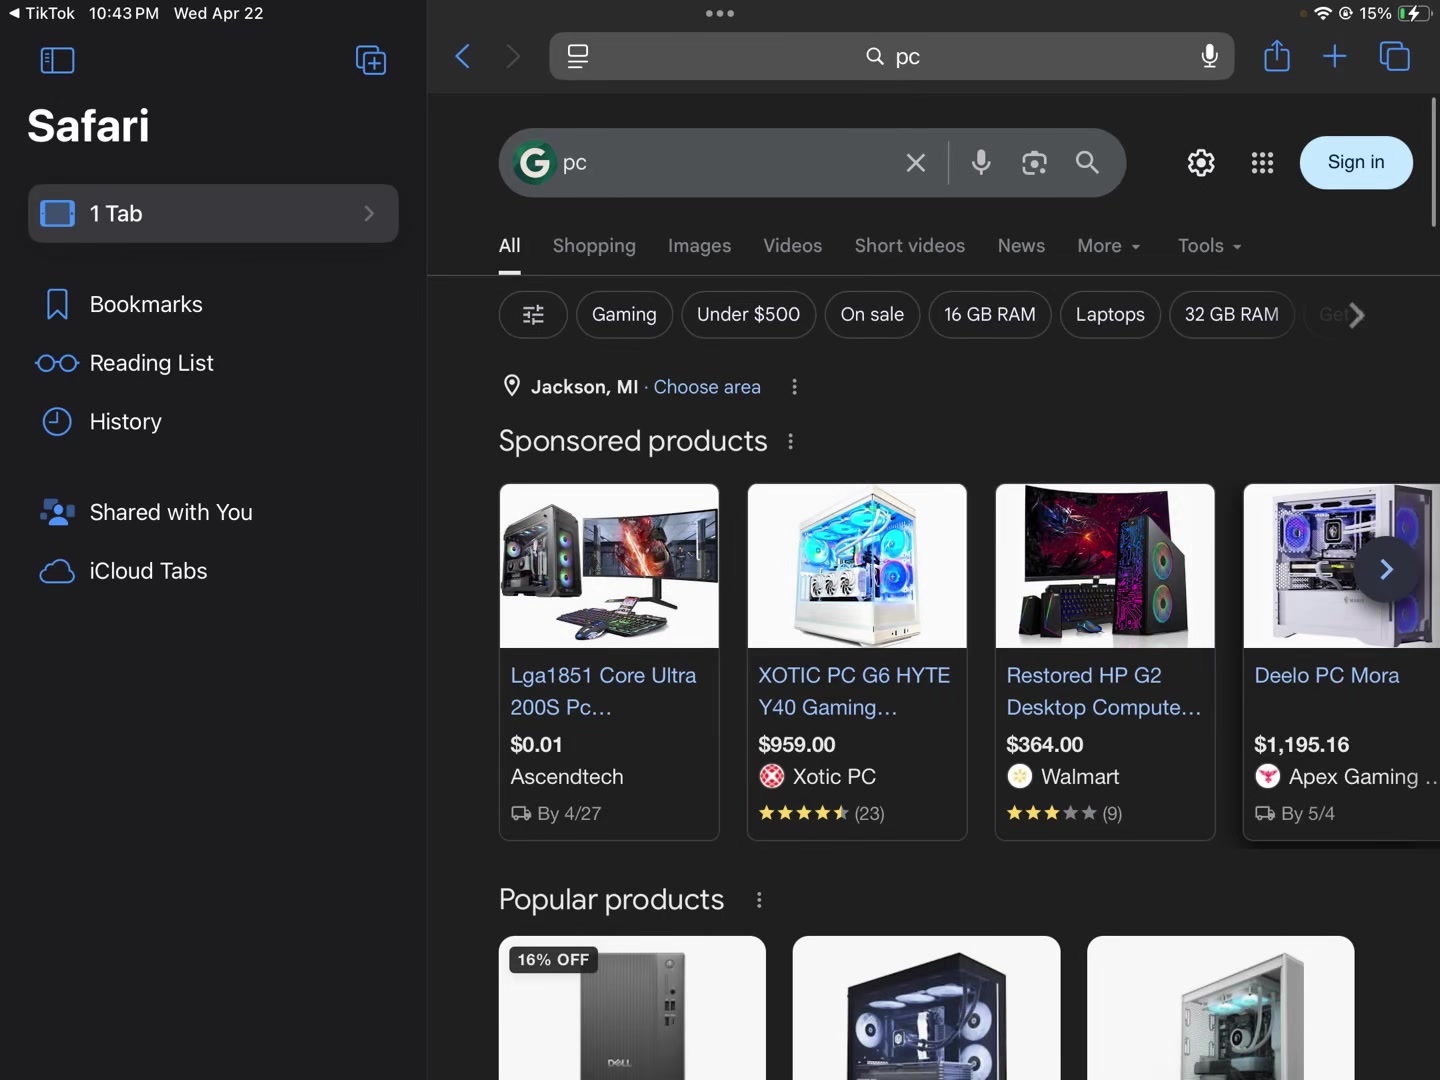Submit the Google search magnifier
The height and width of the screenshot is (1080, 1440).
pos(1087,162)
